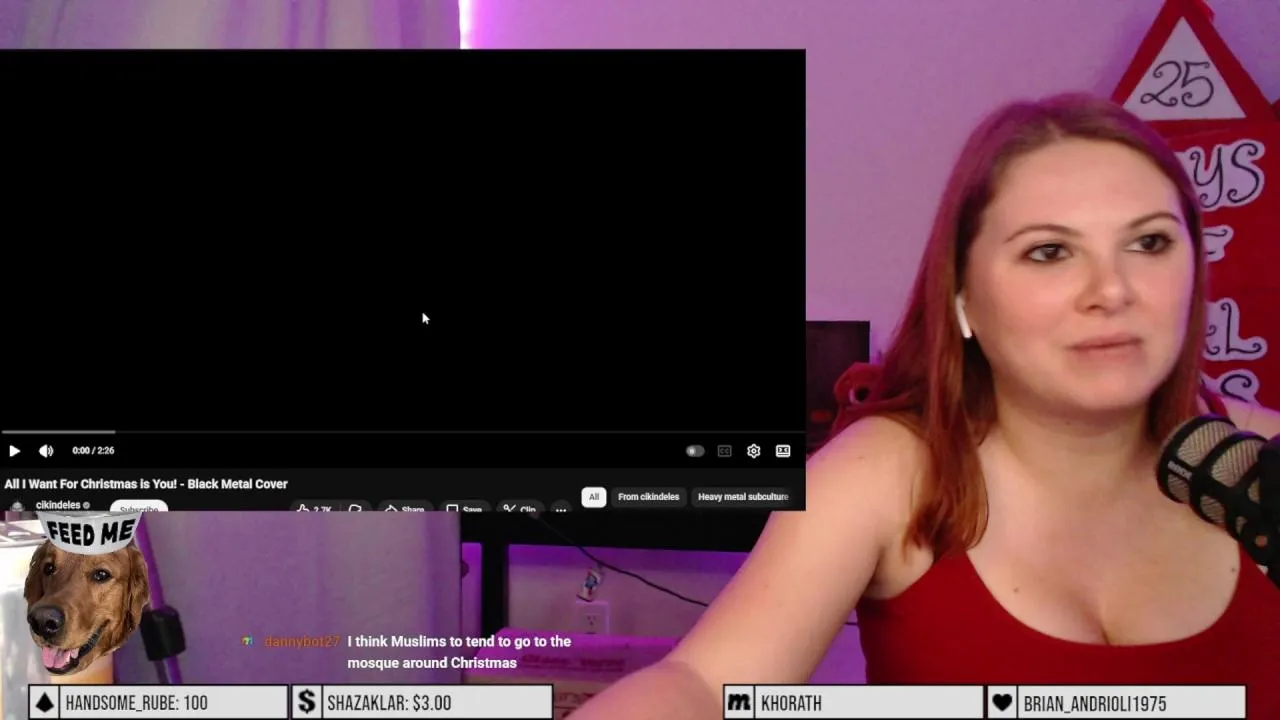Seek using the video progress bar
The height and width of the screenshot is (720, 1280).
(x=402, y=432)
